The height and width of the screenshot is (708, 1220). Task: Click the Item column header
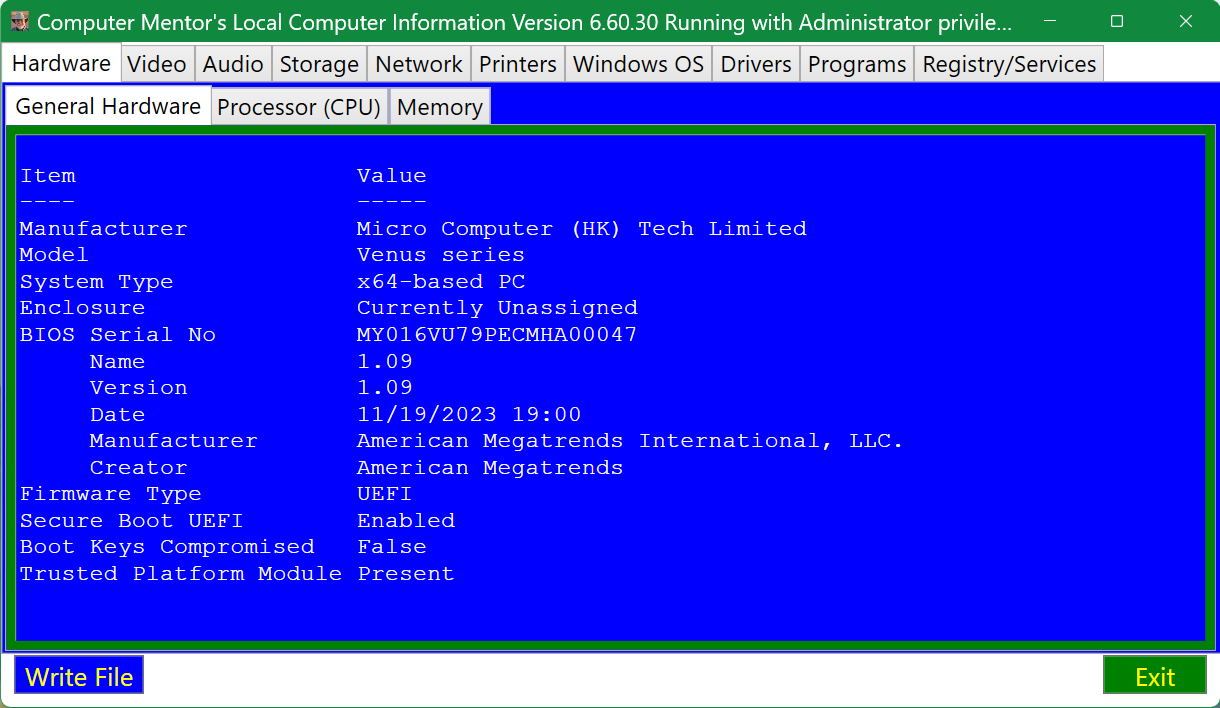point(47,176)
